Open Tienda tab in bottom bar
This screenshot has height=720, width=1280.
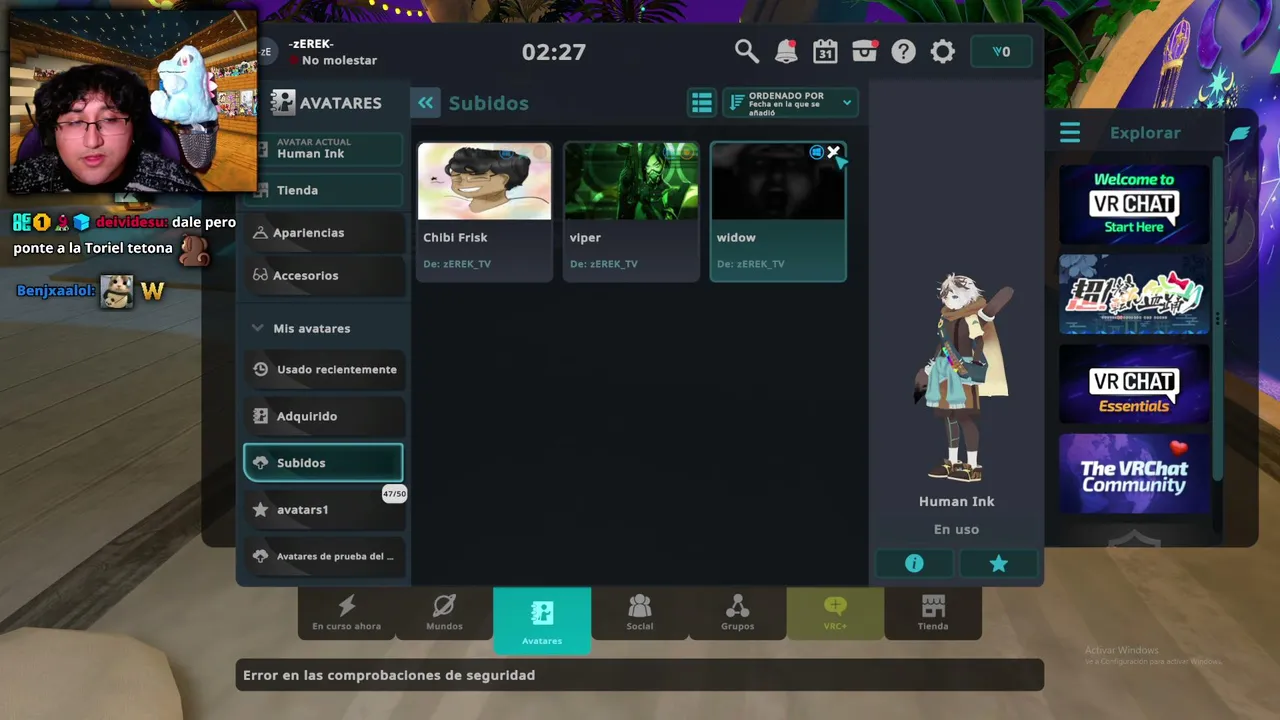click(x=933, y=613)
